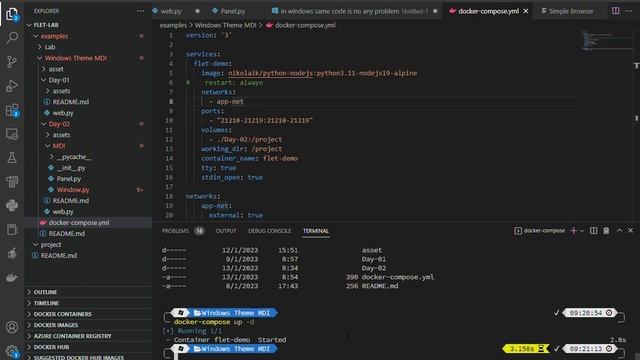Open the Search view icon
Screen dimensions: 640x360
tap(12, 38)
